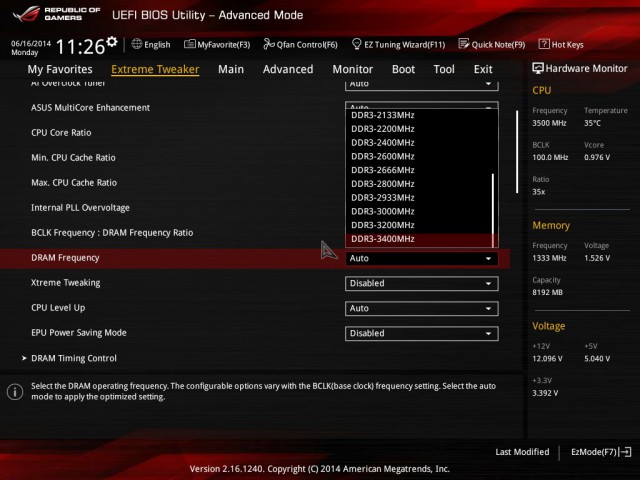
Task: Choose DDR3-2133MHz from the list
Action: [418, 115]
